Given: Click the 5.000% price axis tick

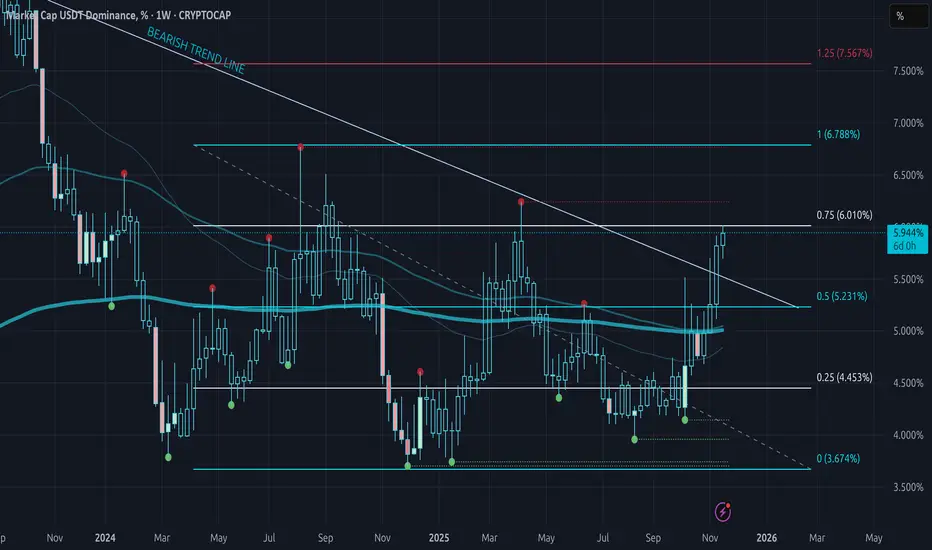Looking at the screenshot, I should 908,331.
